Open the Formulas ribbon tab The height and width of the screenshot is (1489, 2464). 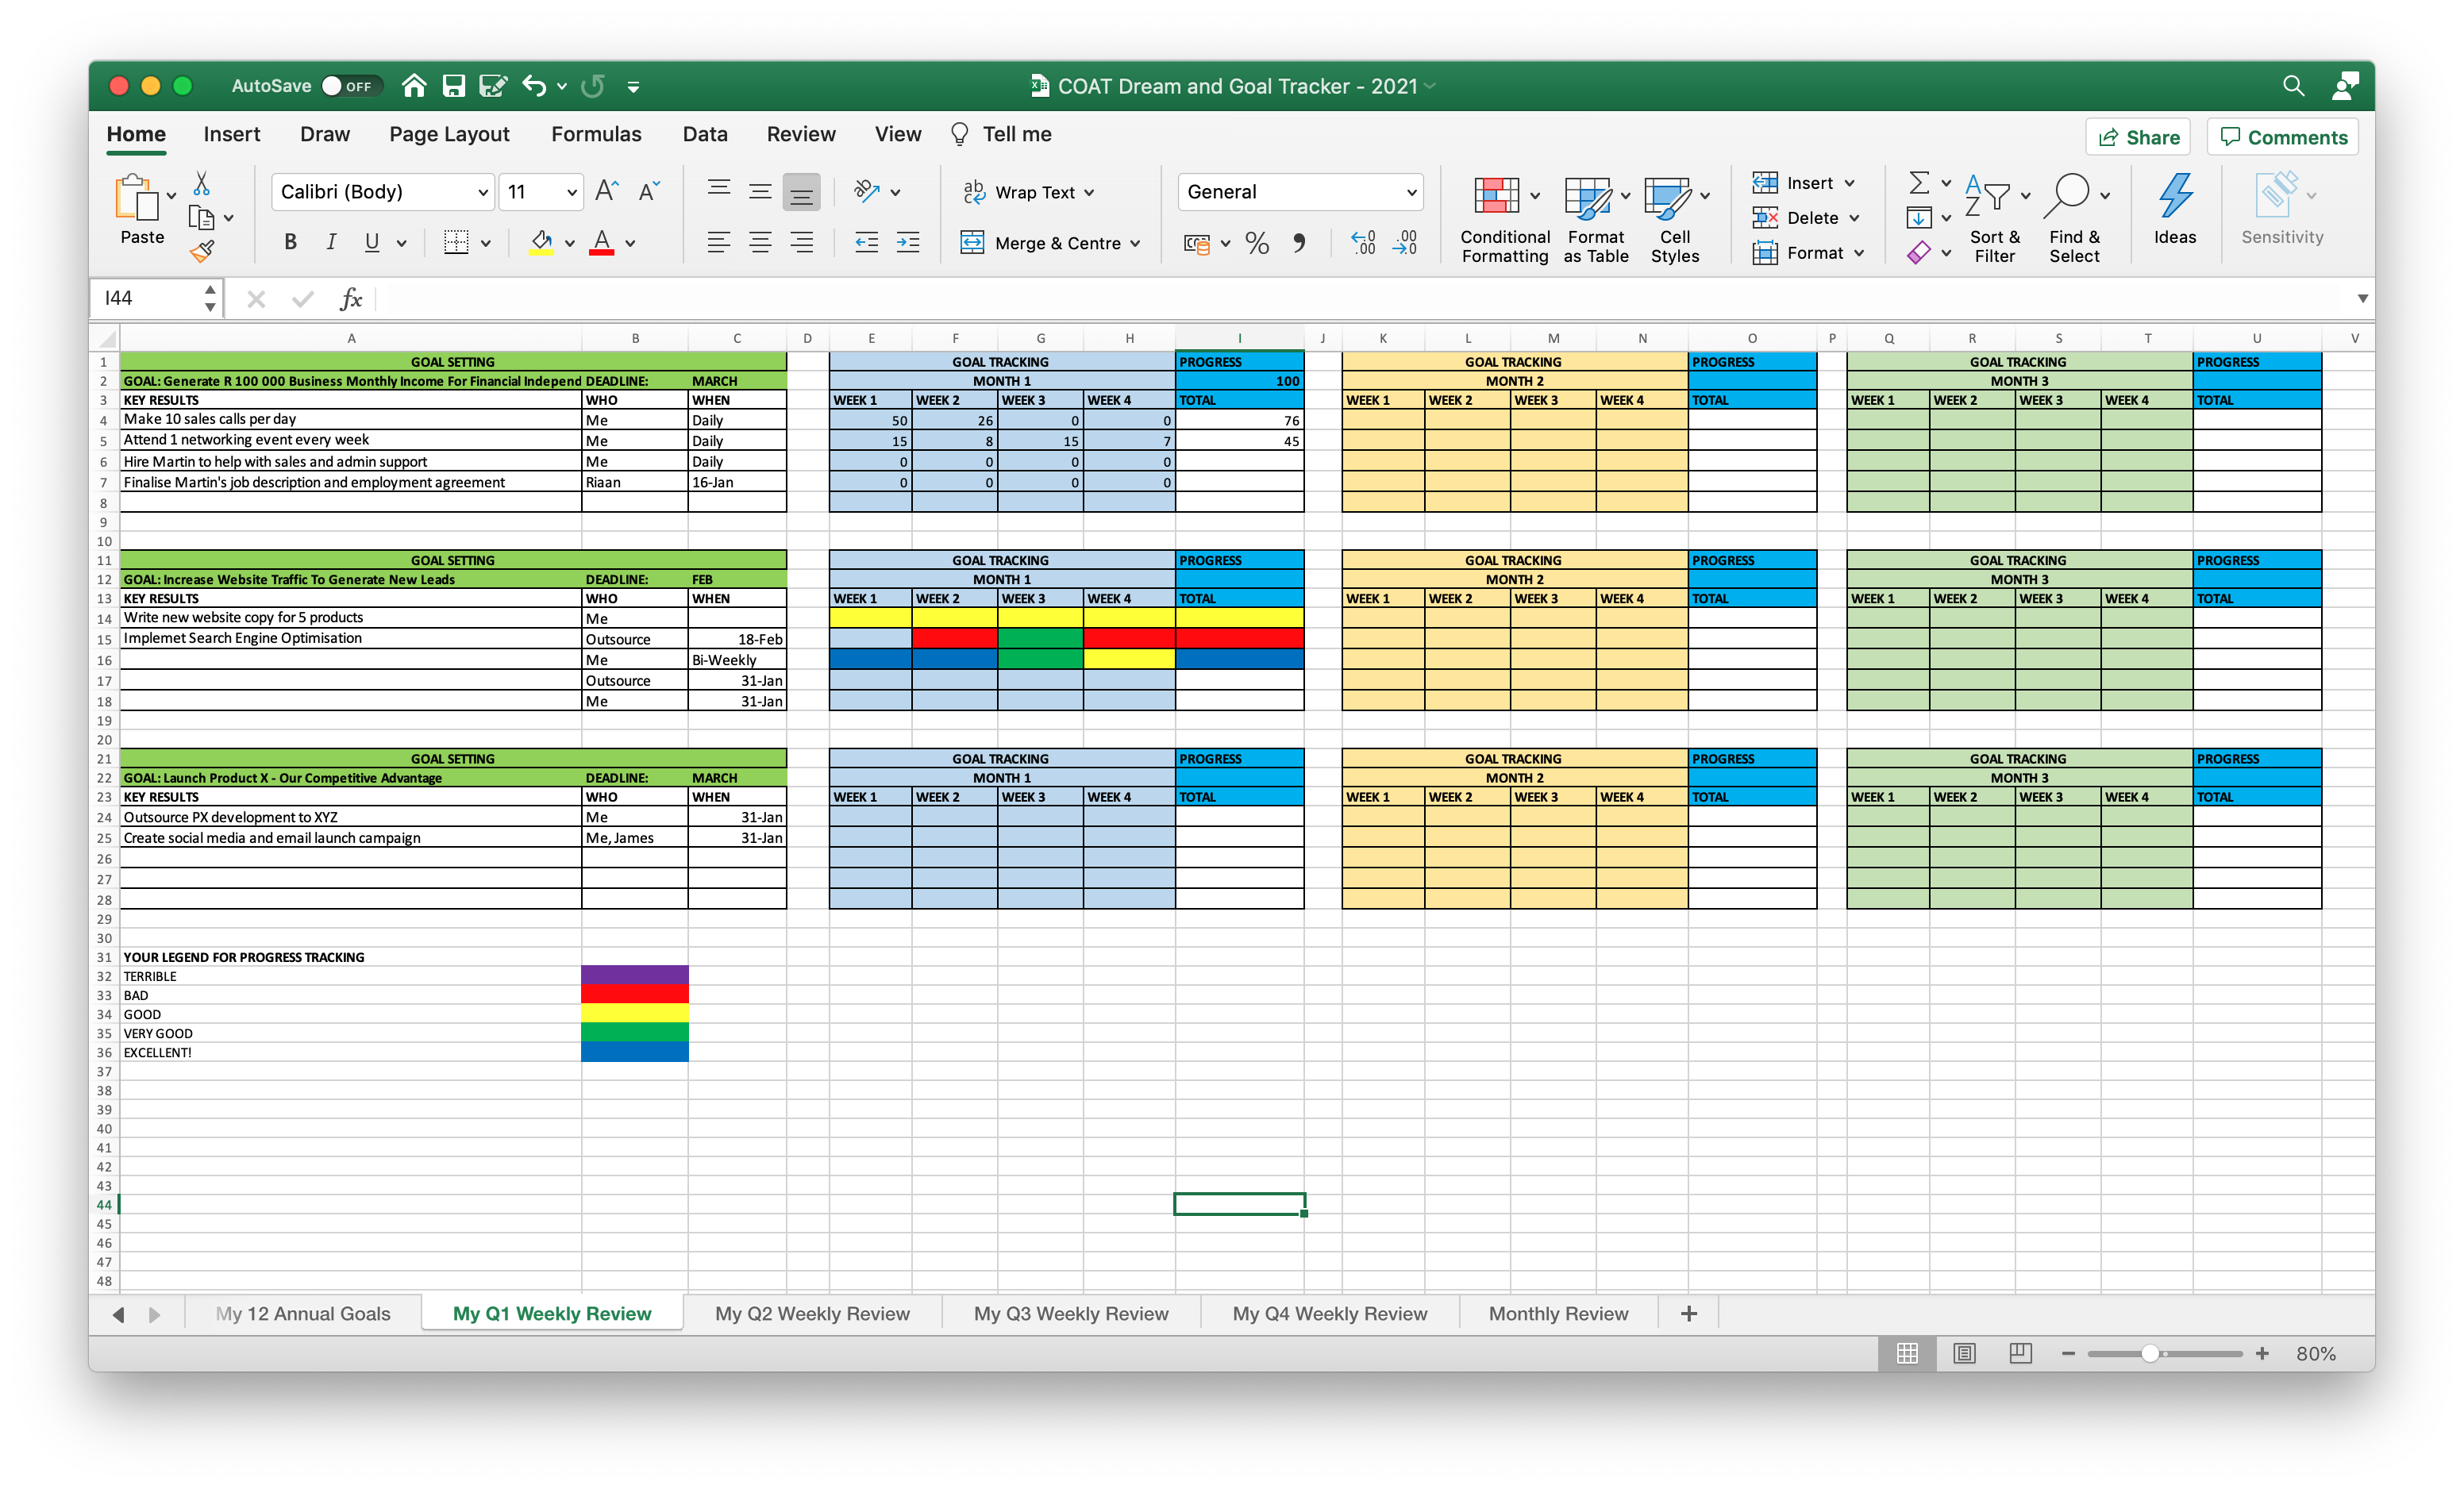click(596, 134)
